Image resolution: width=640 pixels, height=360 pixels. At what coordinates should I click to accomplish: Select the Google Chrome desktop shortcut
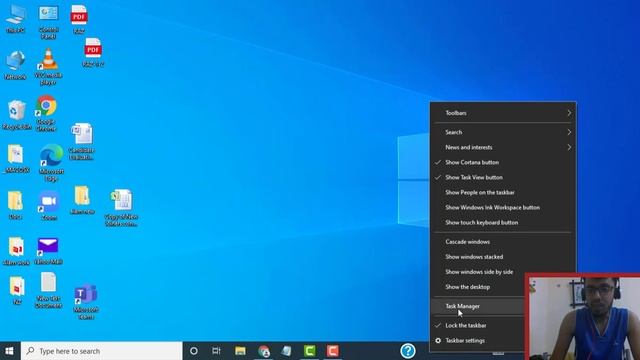pyautogui.click(x=46, y=113)
